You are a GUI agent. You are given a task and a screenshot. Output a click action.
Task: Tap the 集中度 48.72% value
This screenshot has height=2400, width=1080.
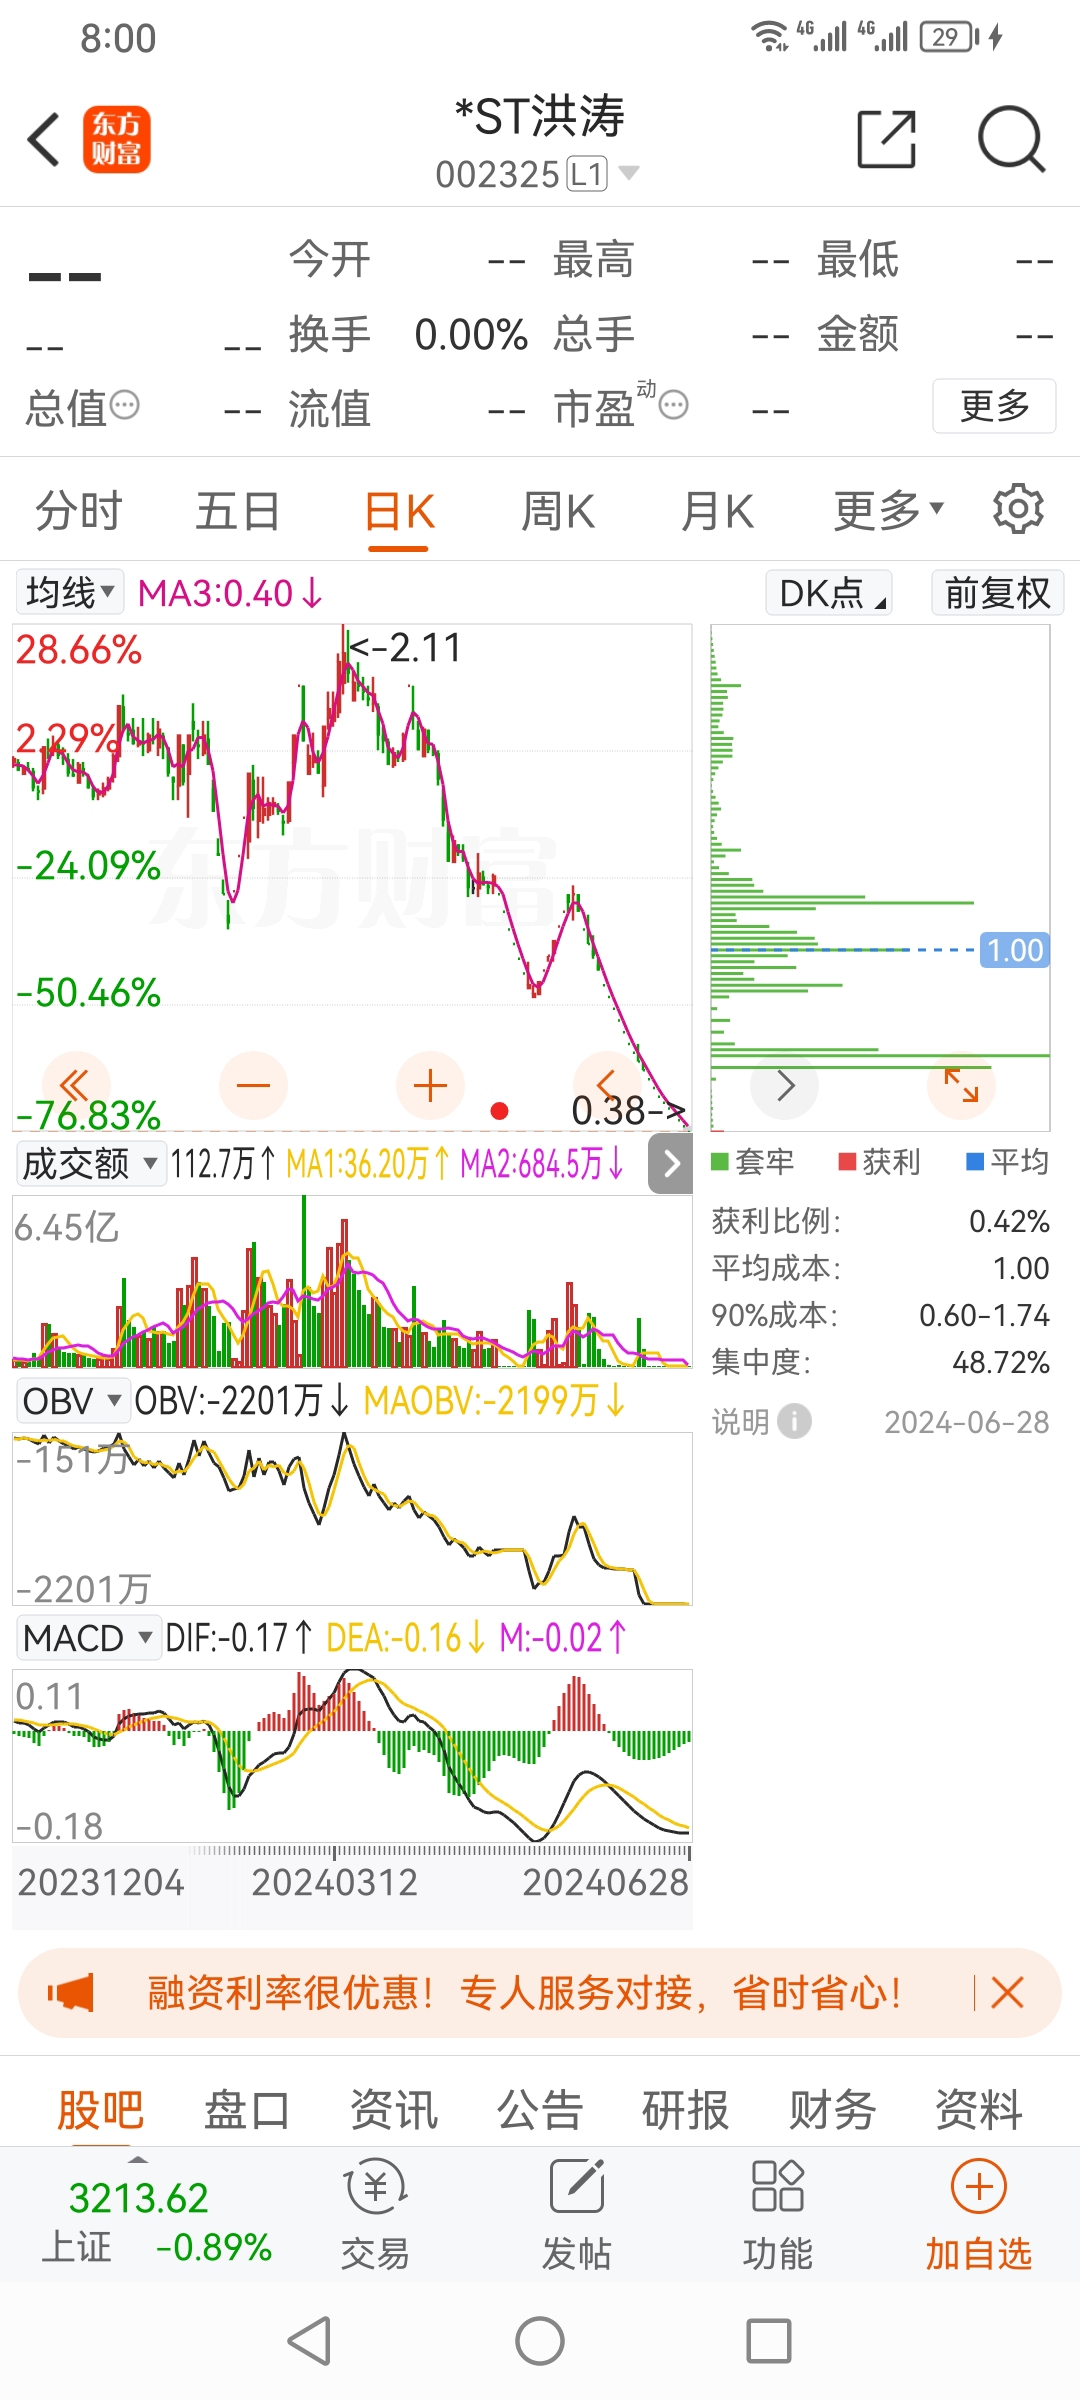[1001, 1362]
